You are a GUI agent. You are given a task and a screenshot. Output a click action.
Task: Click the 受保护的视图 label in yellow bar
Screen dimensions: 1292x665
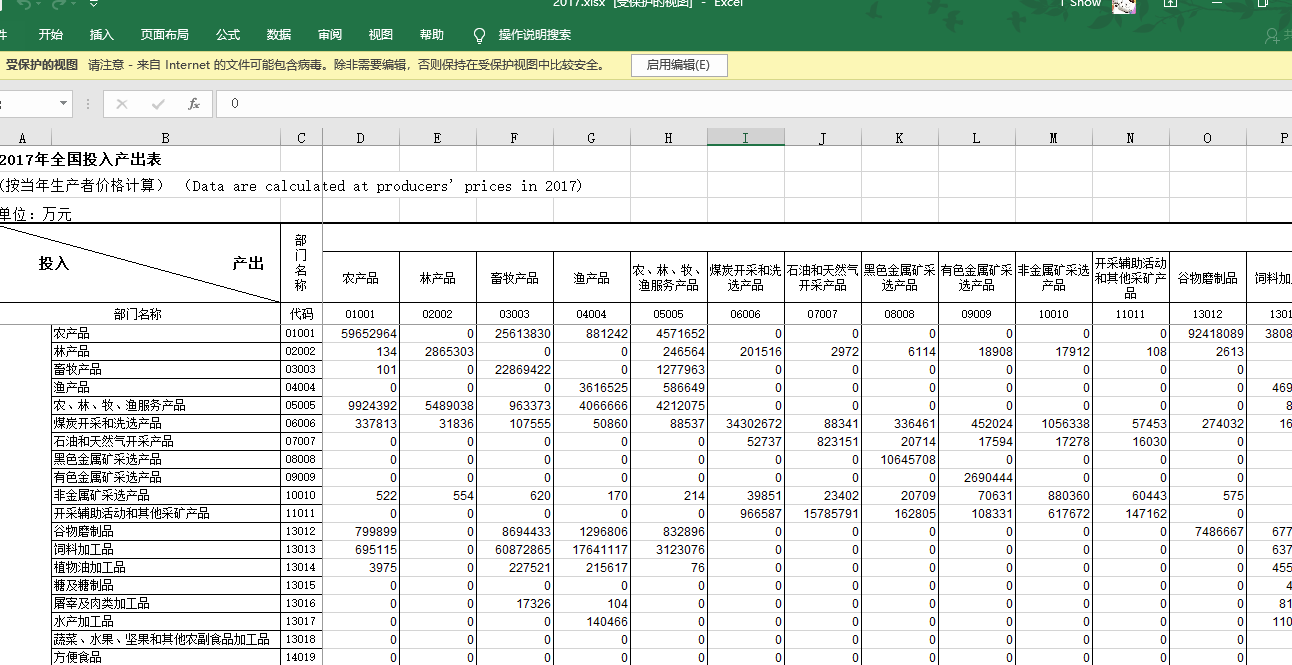42,65
